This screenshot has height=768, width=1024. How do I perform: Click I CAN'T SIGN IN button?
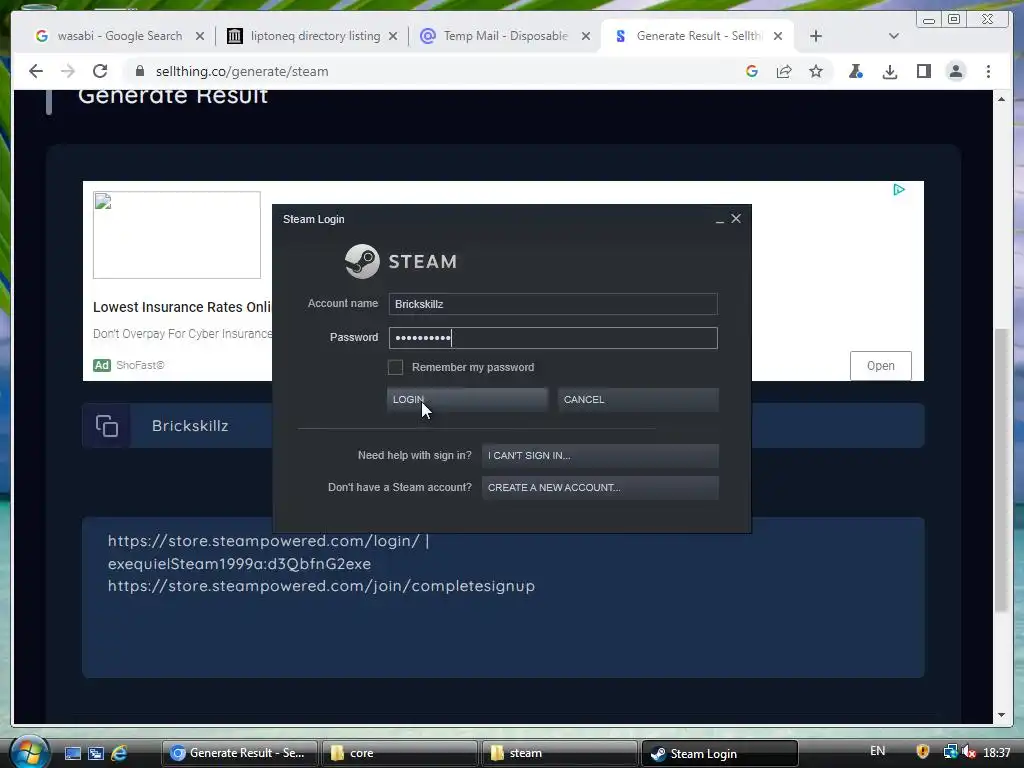click(x=600, y=456)
